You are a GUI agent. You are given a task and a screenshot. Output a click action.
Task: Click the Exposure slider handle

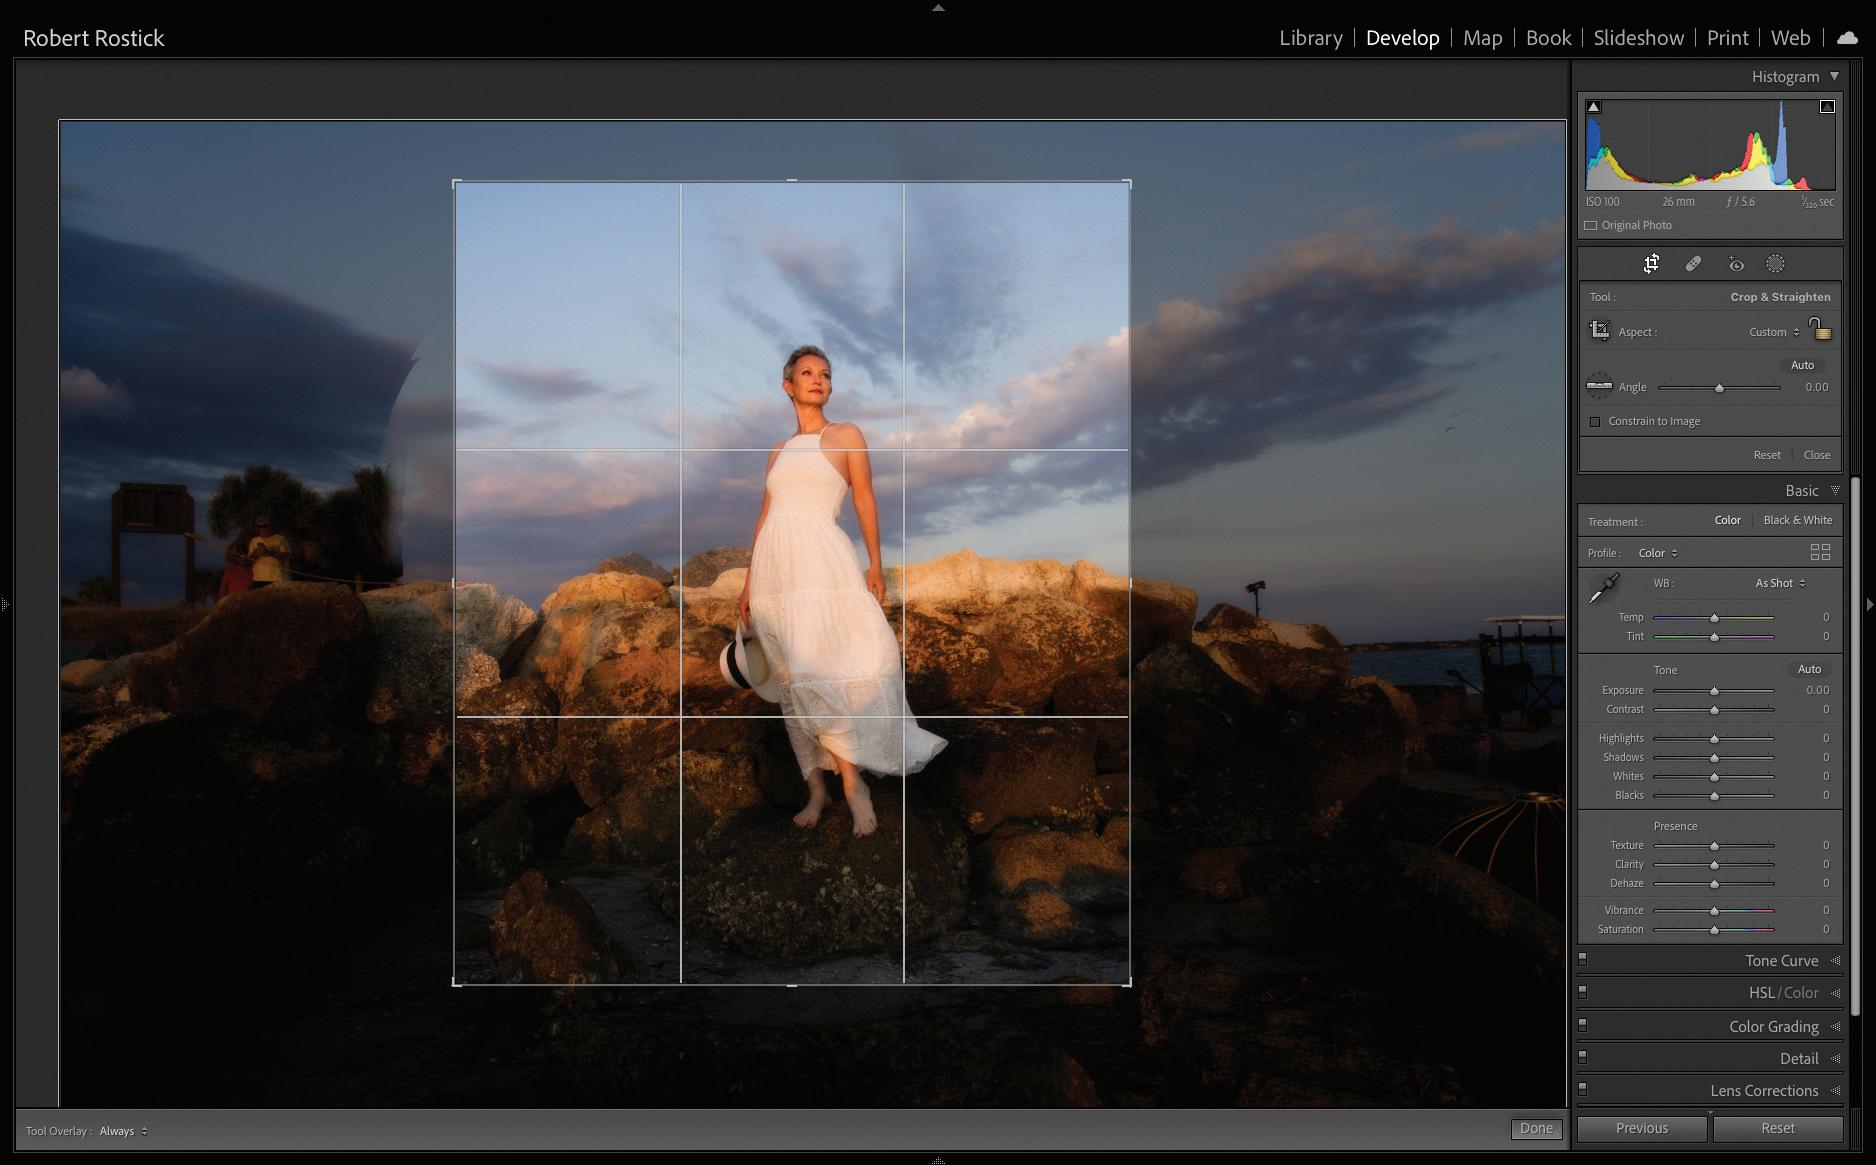pyautogui.click(x=1714, y=691)
